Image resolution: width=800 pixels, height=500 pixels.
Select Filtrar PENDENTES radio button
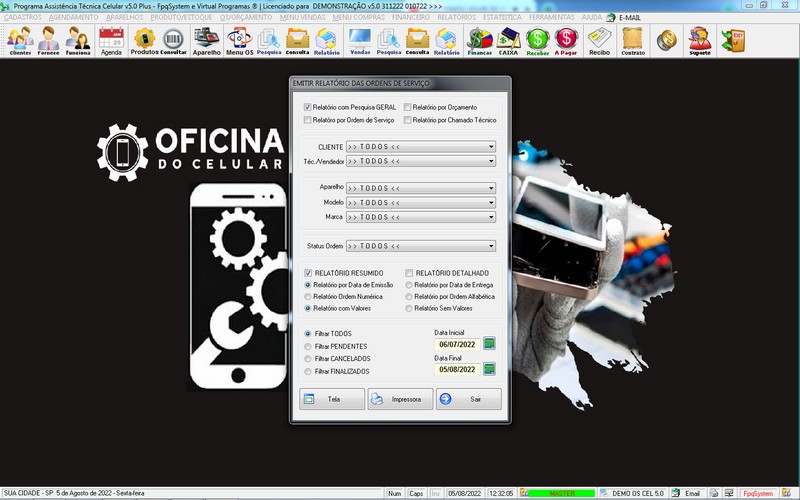pyautogui.click(x=308, y=346)
